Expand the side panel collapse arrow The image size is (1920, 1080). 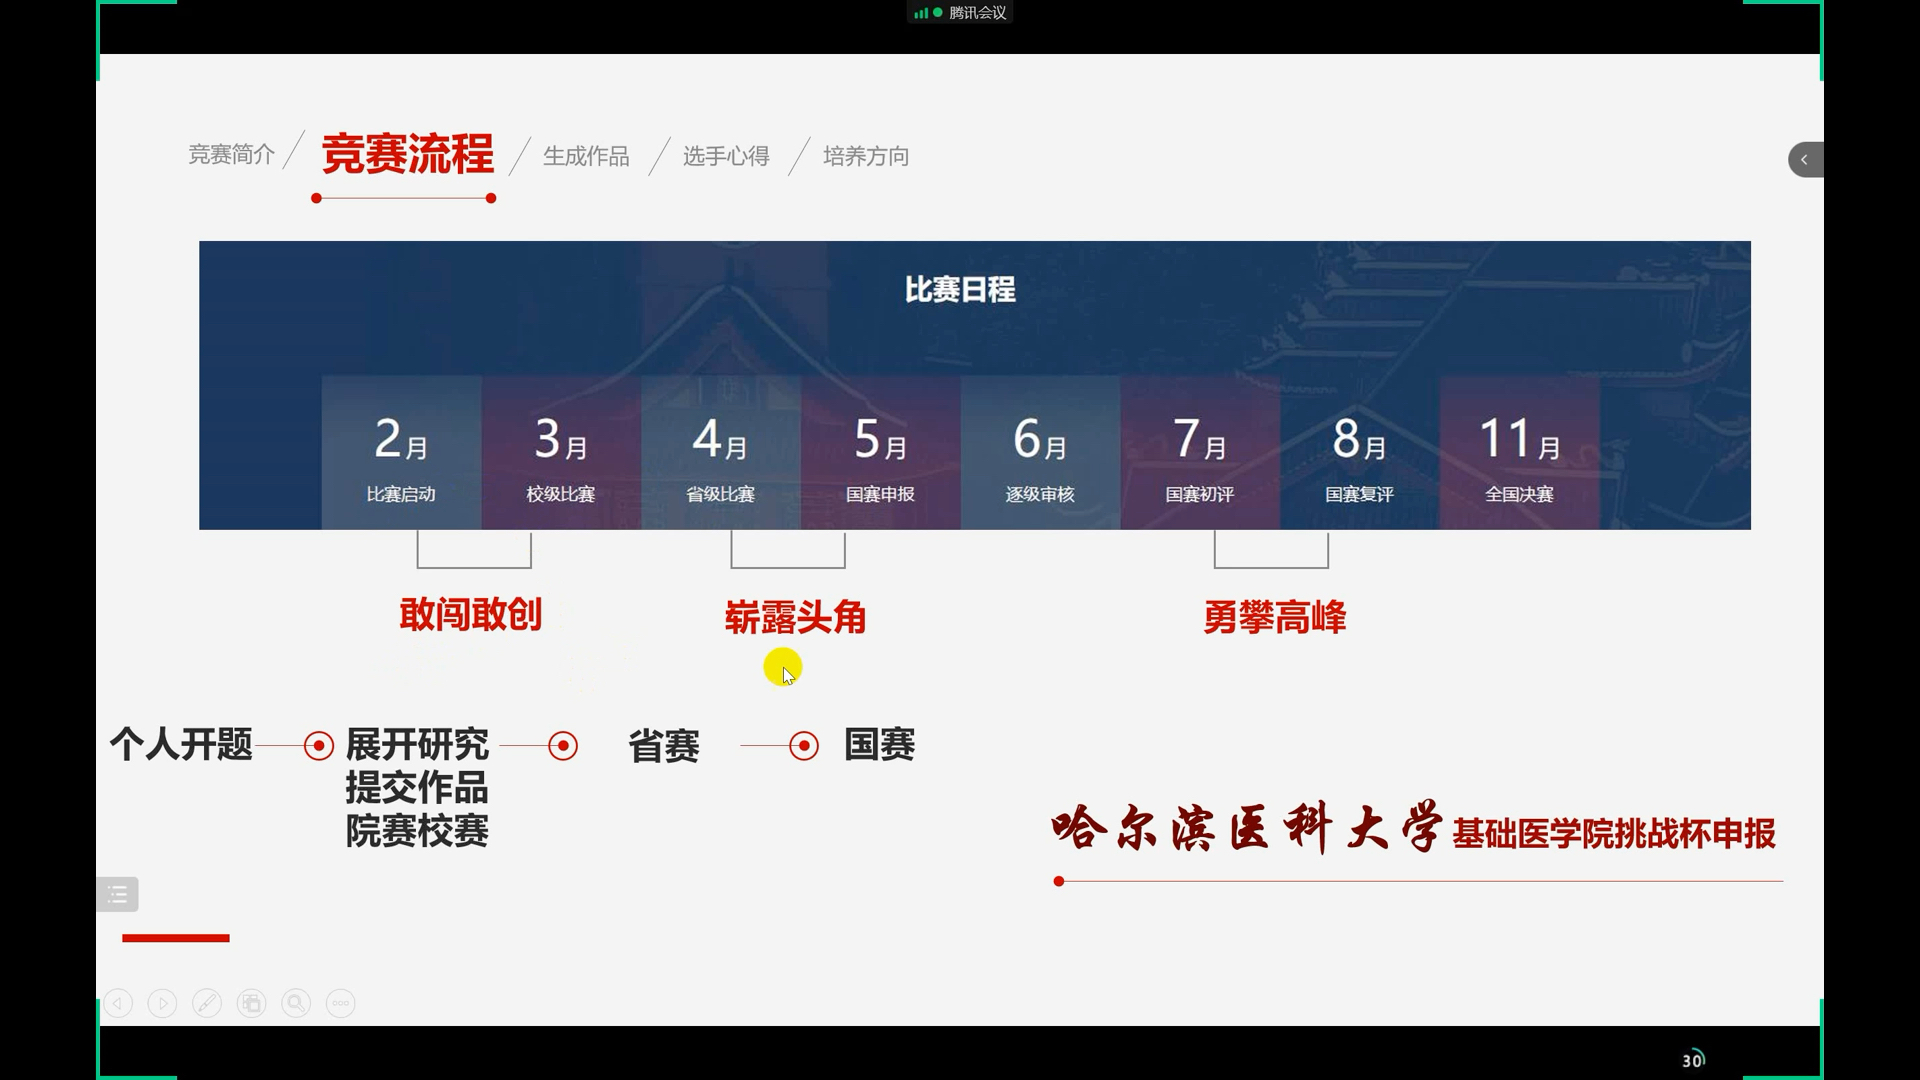pos(1805,160)
